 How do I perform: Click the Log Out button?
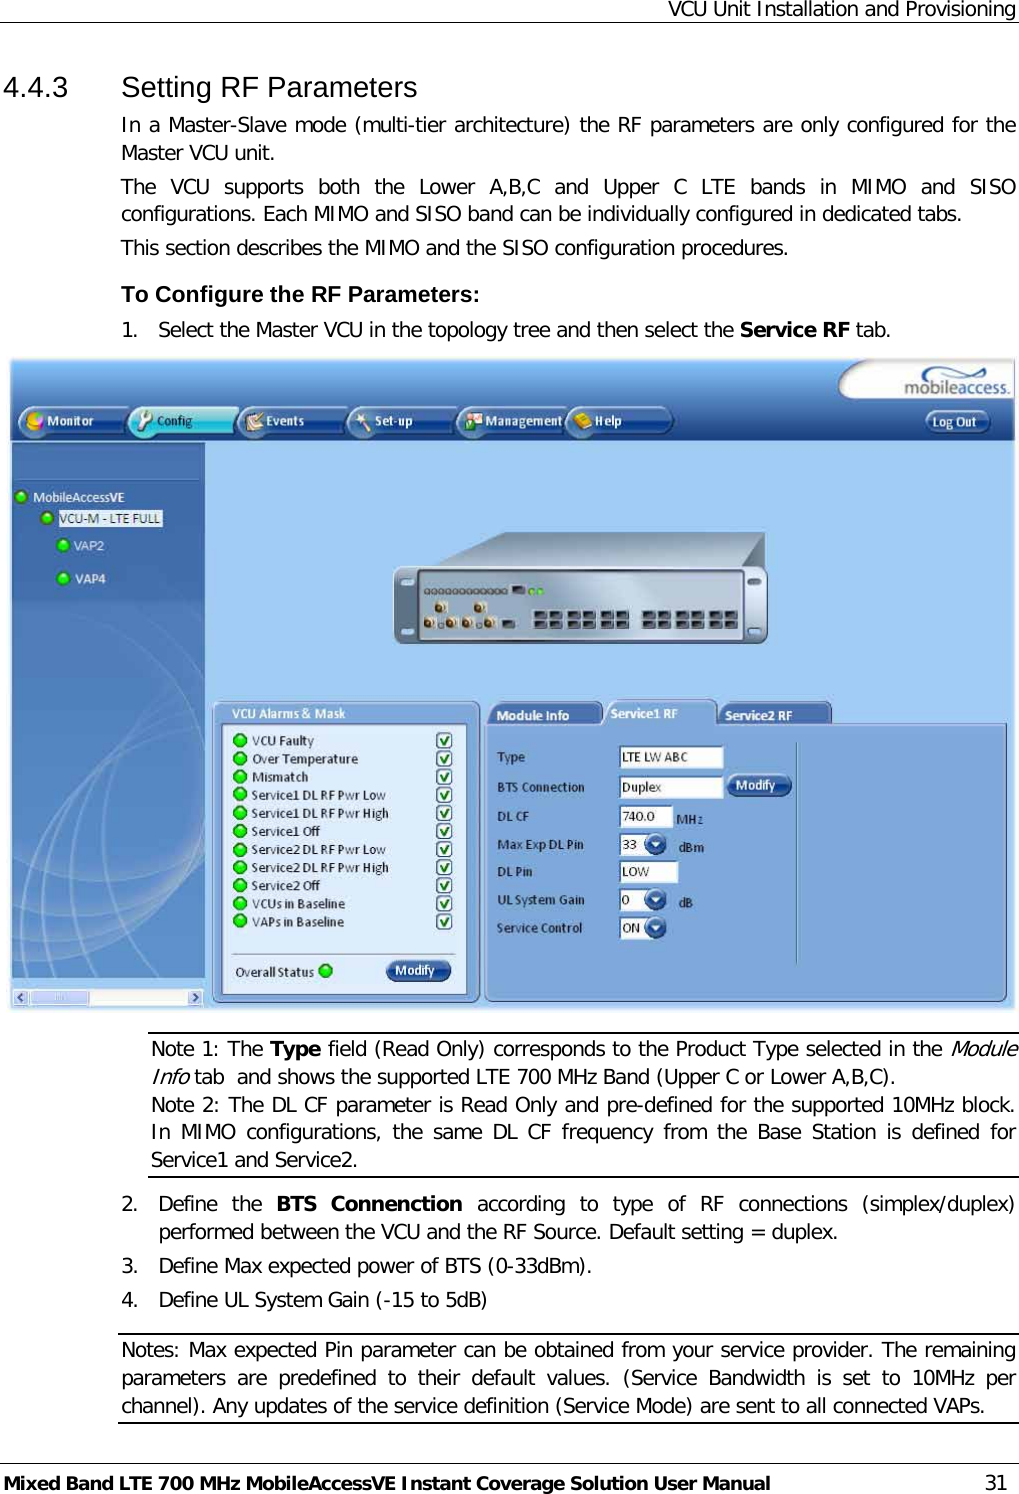point(956,422)
